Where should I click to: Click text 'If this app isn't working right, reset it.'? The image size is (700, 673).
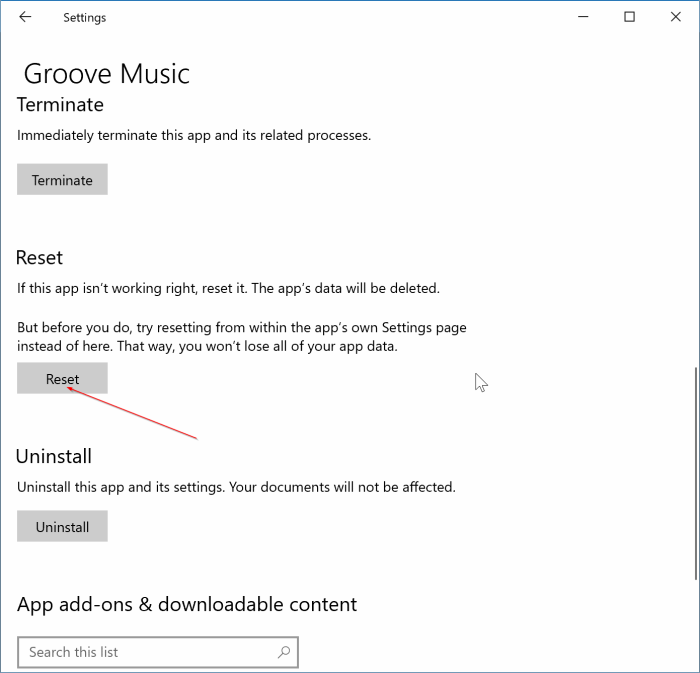coord(132,288)
